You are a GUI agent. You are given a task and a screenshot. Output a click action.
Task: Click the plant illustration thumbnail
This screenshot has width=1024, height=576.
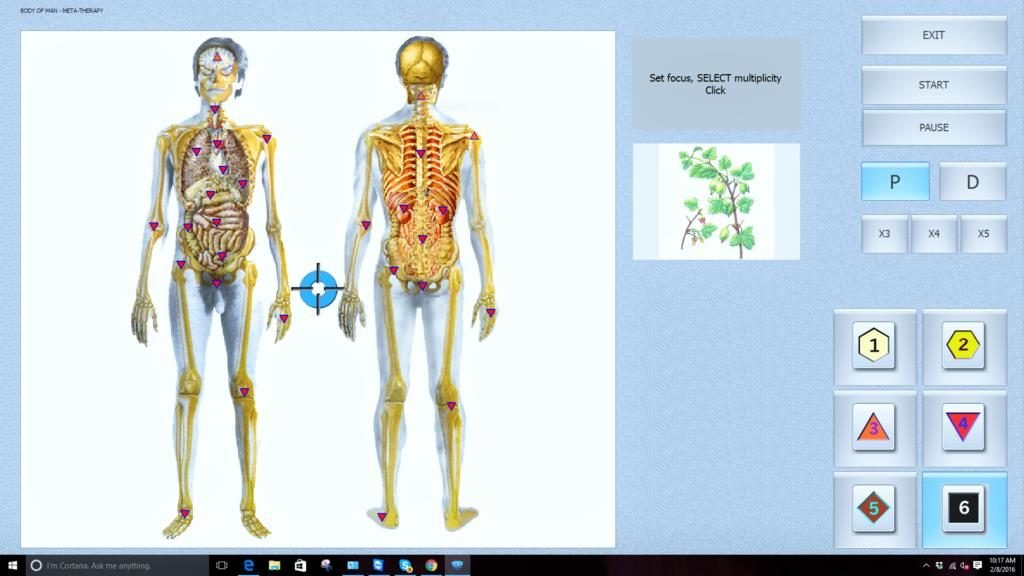coord(716,202)
